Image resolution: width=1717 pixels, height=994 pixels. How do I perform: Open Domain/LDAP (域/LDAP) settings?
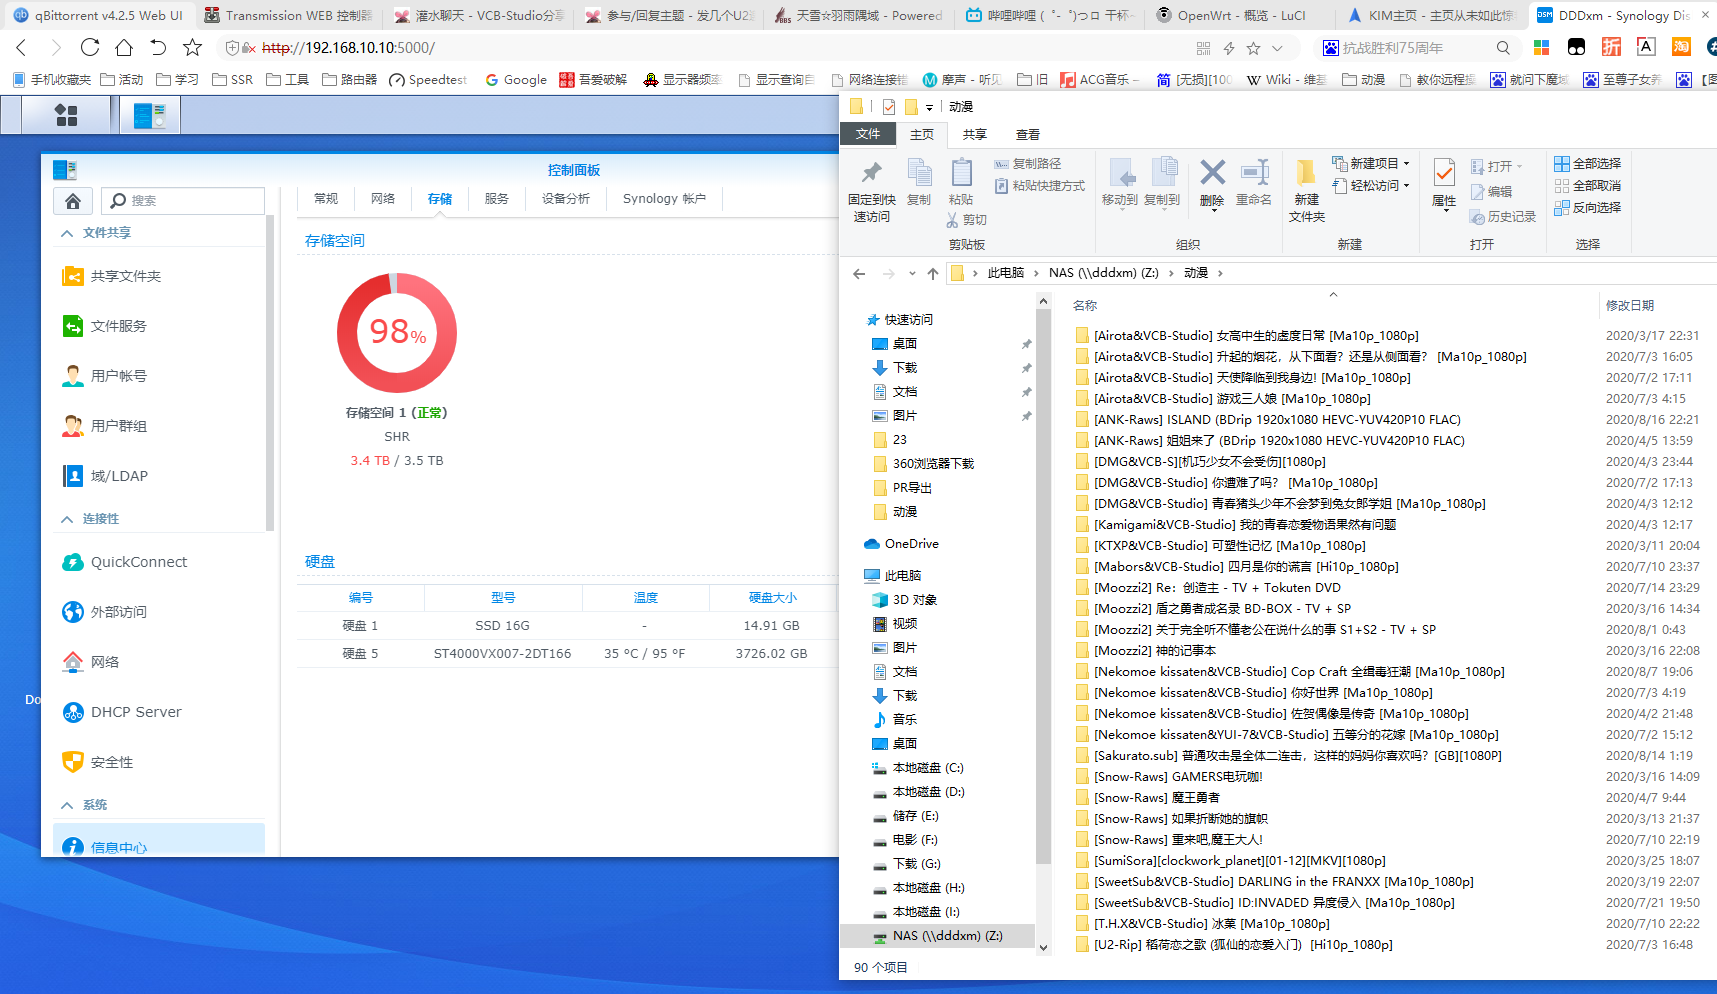[104, 476]
